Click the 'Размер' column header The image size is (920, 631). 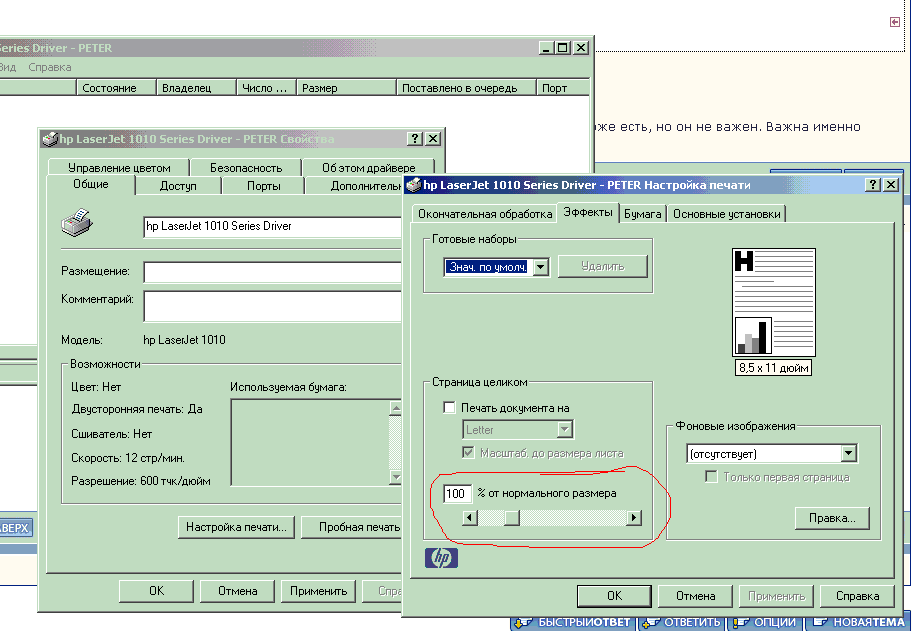click(x=346, y=87)
